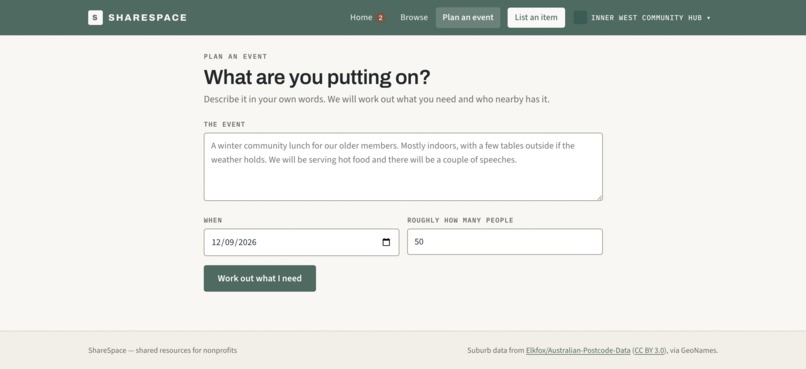The image size is (806, 369).
Task: Focus the event description text area
Action: point(403,167)
